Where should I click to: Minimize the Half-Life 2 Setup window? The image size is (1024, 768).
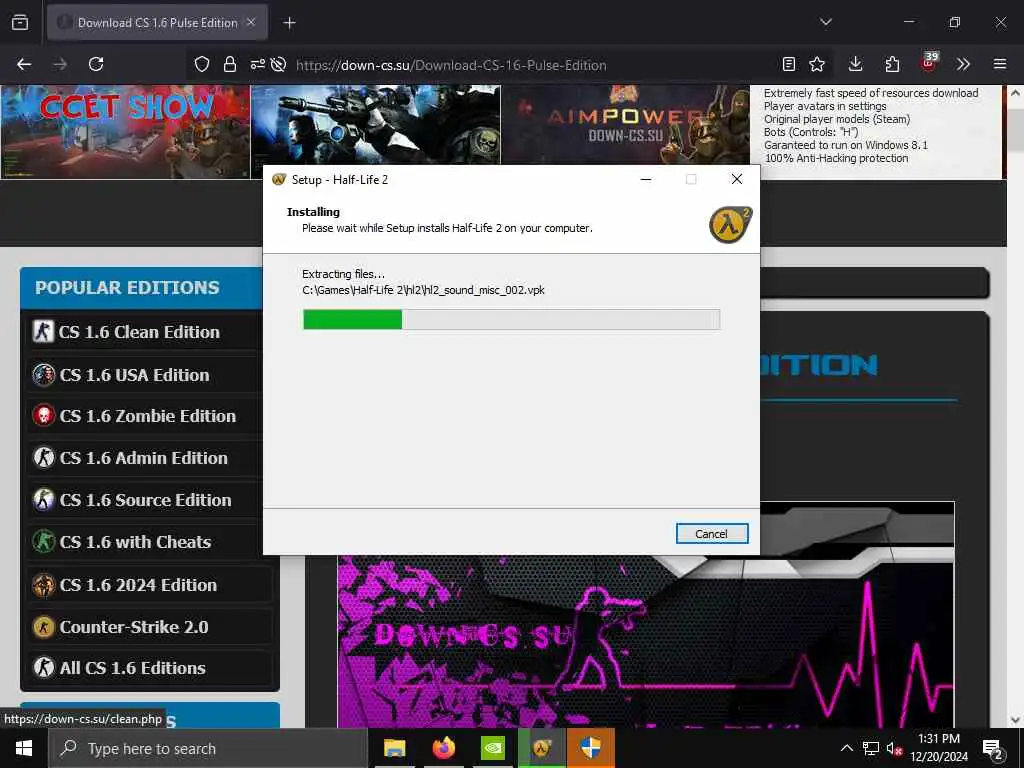click(646, 180)
